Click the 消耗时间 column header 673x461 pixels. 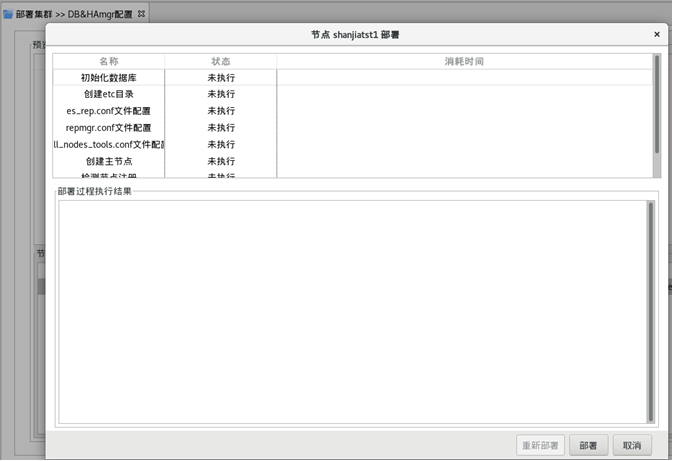pyautogui.click(x=464, y=61)
